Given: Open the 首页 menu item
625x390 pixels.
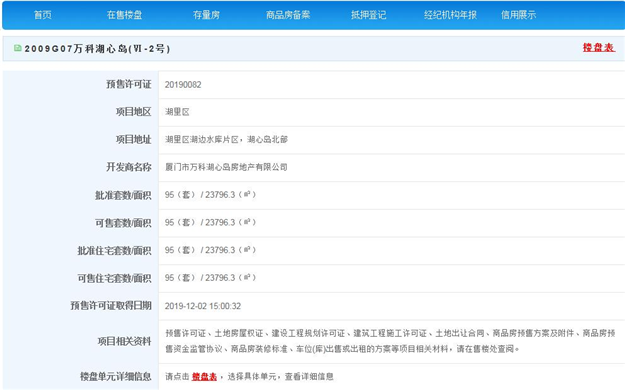Looking at the screenshot, I should point(43,15).
